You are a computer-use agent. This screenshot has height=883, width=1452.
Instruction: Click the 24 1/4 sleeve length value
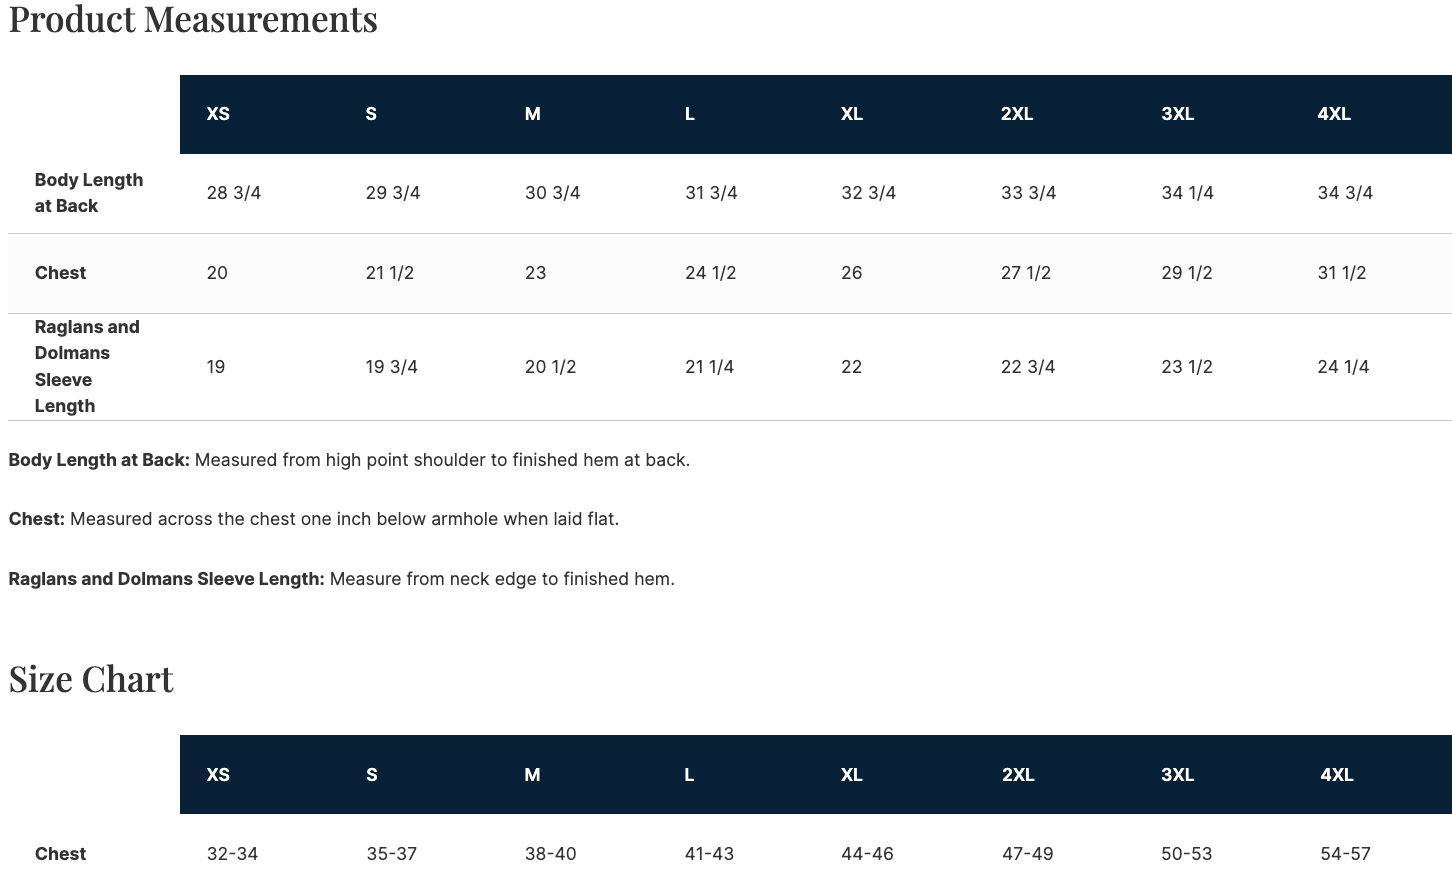coord(1343,367)
